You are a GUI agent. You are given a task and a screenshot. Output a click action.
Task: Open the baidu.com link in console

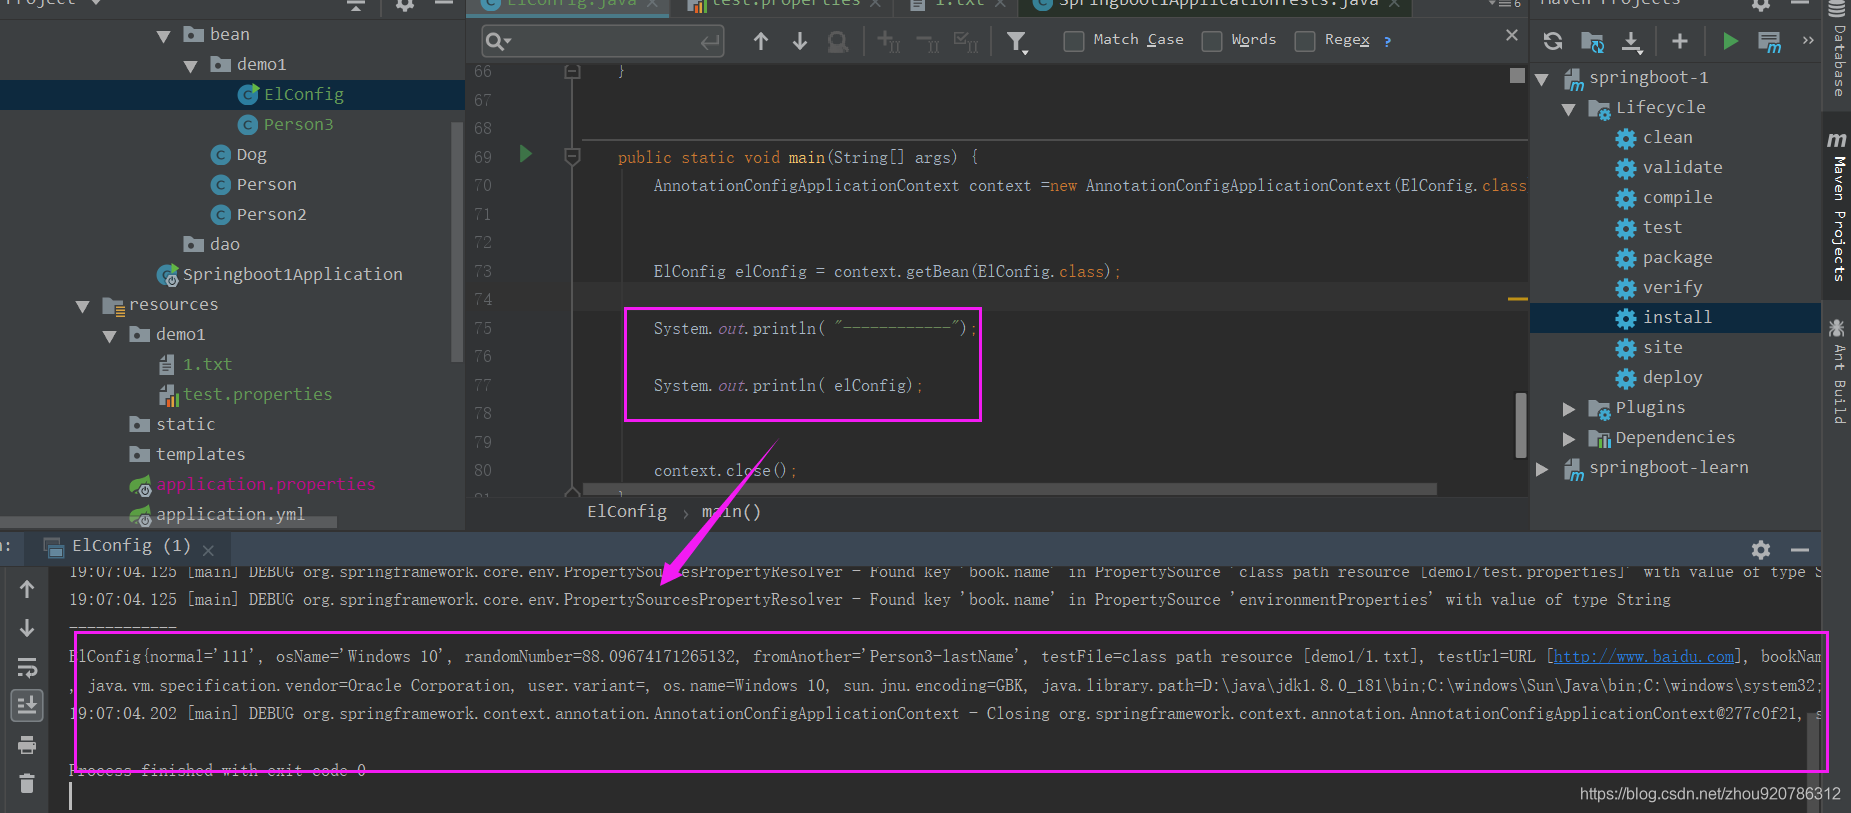point(1644,657)
